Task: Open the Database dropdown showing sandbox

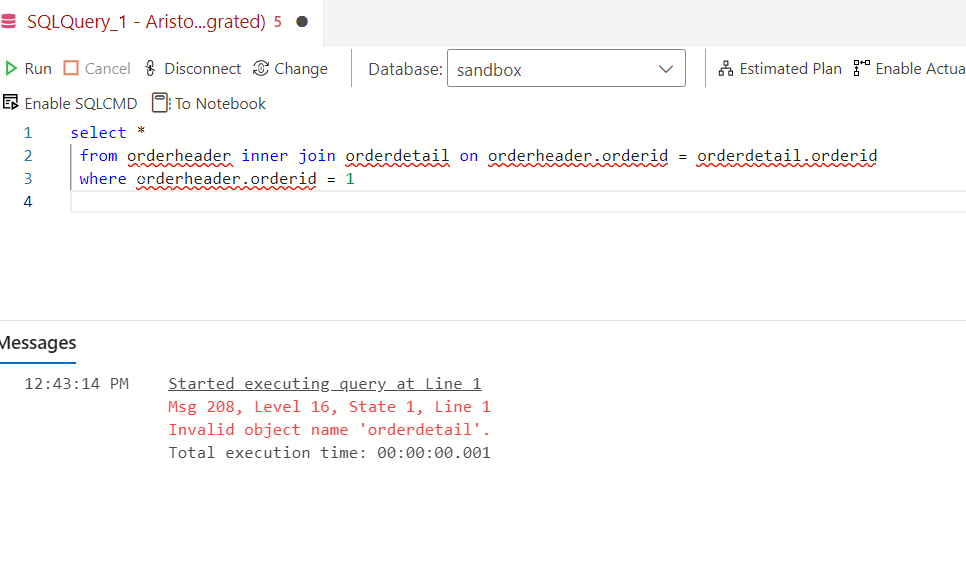Action: [565, 69]
